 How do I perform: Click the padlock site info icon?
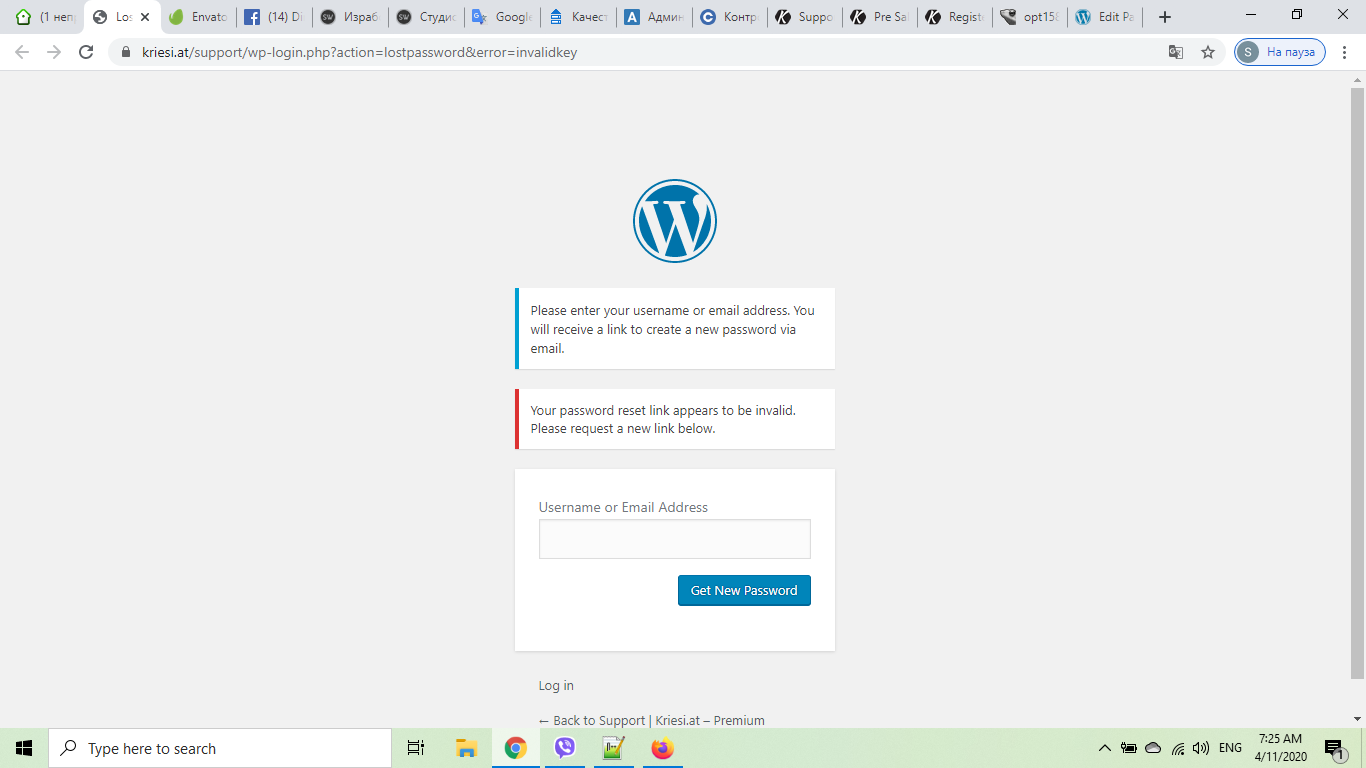pyautogui.click(x=126, y=52)
